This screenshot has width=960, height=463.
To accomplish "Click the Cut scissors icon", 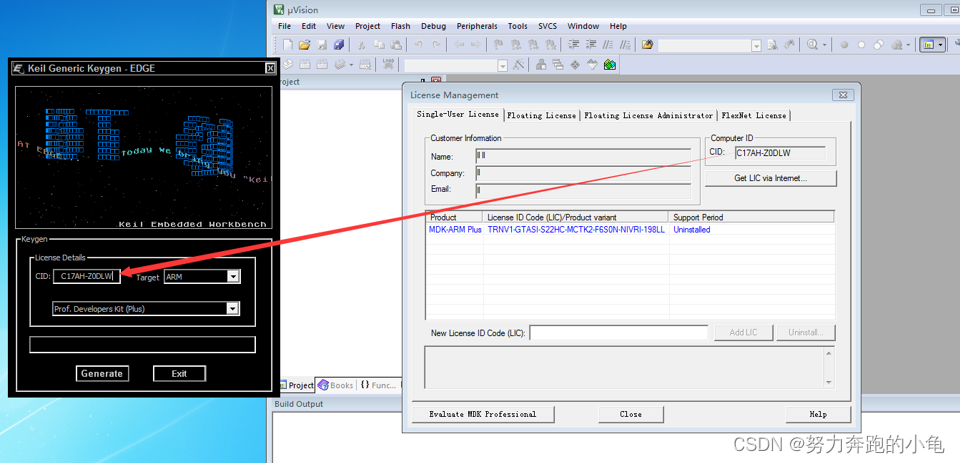I will [x=362, y=45].
